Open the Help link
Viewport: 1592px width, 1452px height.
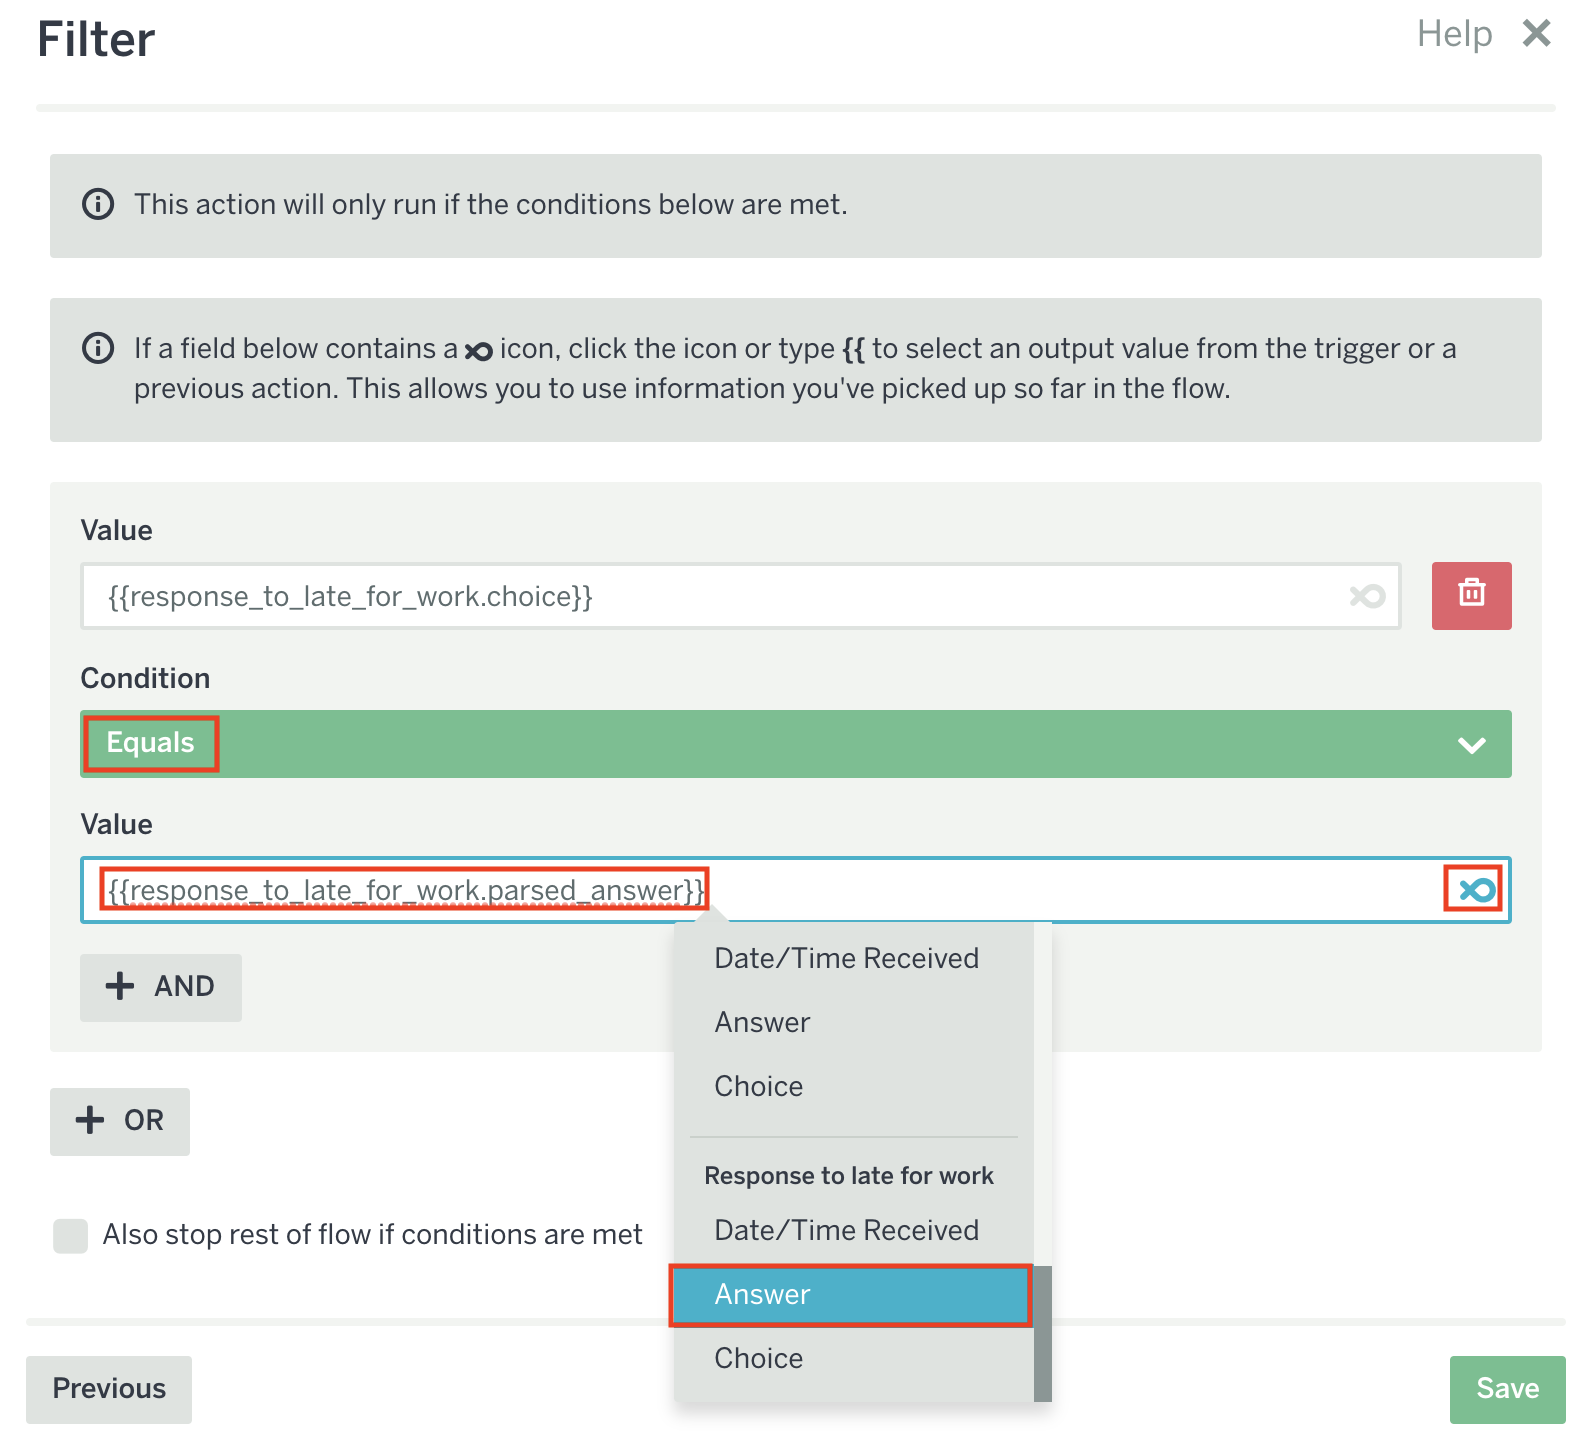click(1454, 34)
